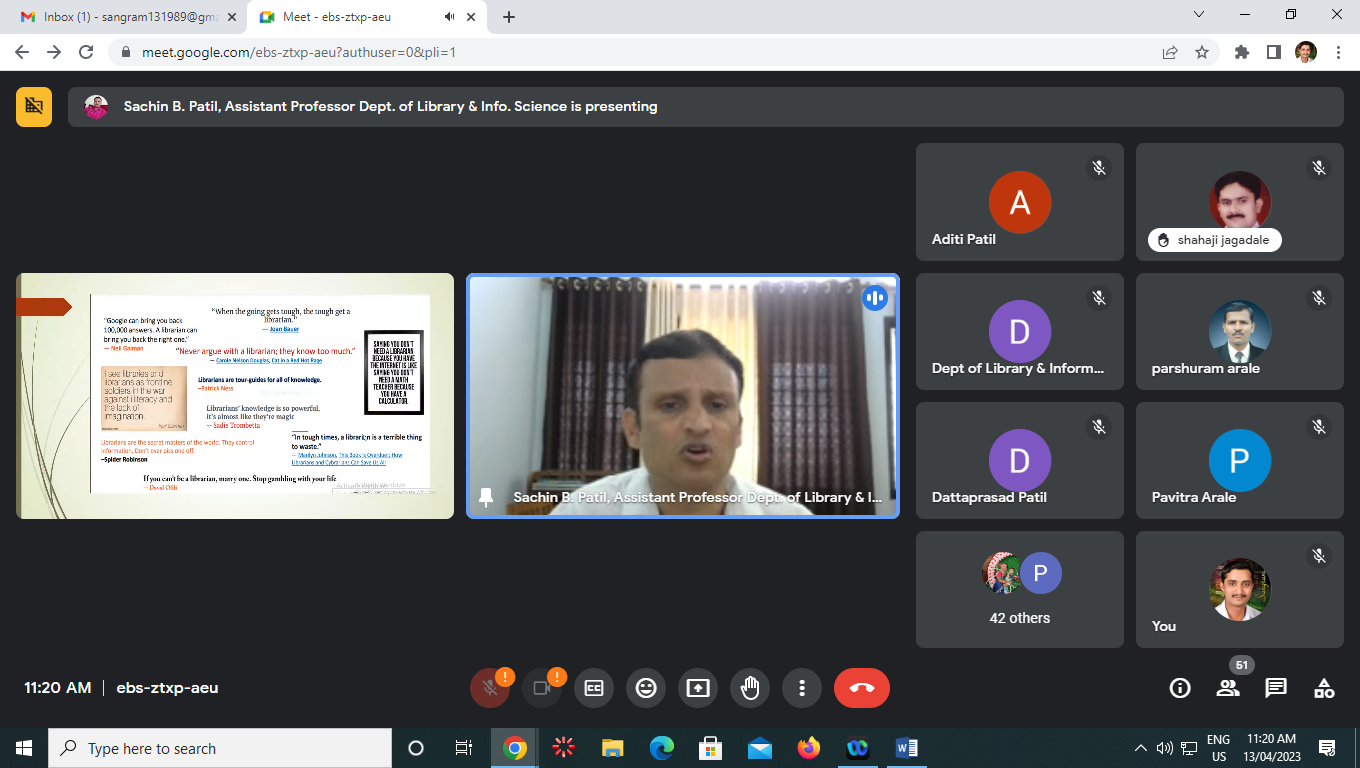Switch to the Gmail Inbox tab
The height and width of the screenshot is (768, 1360).
coord(130,17)
